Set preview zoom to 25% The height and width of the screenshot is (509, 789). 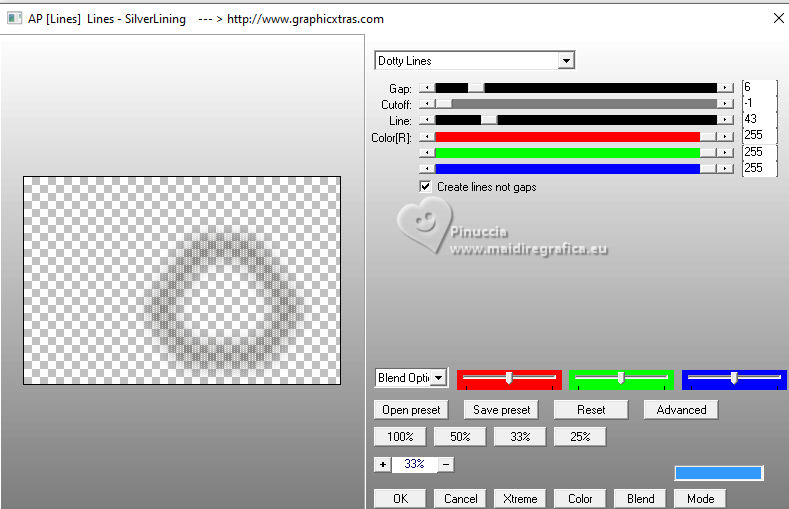point(580,437)
